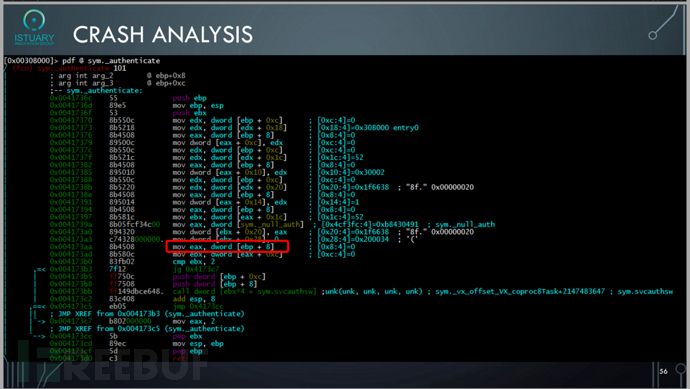This screenshot has width=690, height=389.
Task: Select the sym._authenticate function label
Action: click(x=104, y=90)
